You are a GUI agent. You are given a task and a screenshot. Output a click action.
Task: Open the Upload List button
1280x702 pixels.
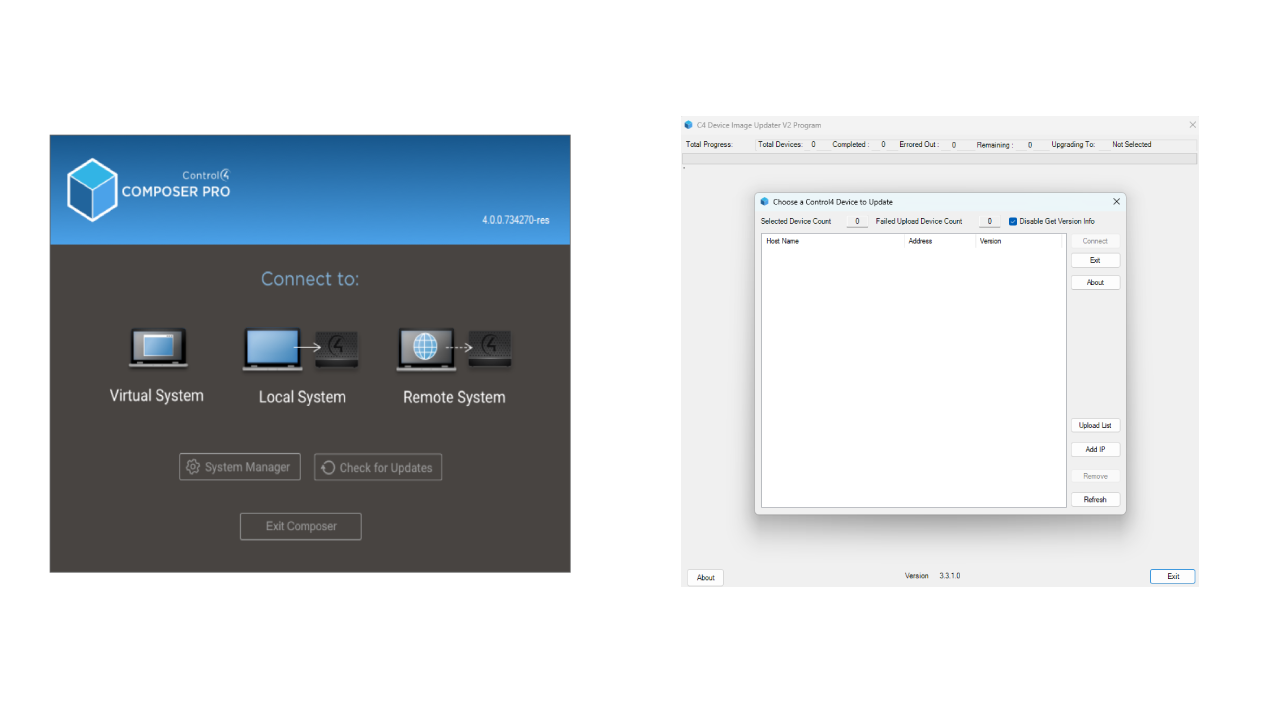click(x=1095, y=426)
